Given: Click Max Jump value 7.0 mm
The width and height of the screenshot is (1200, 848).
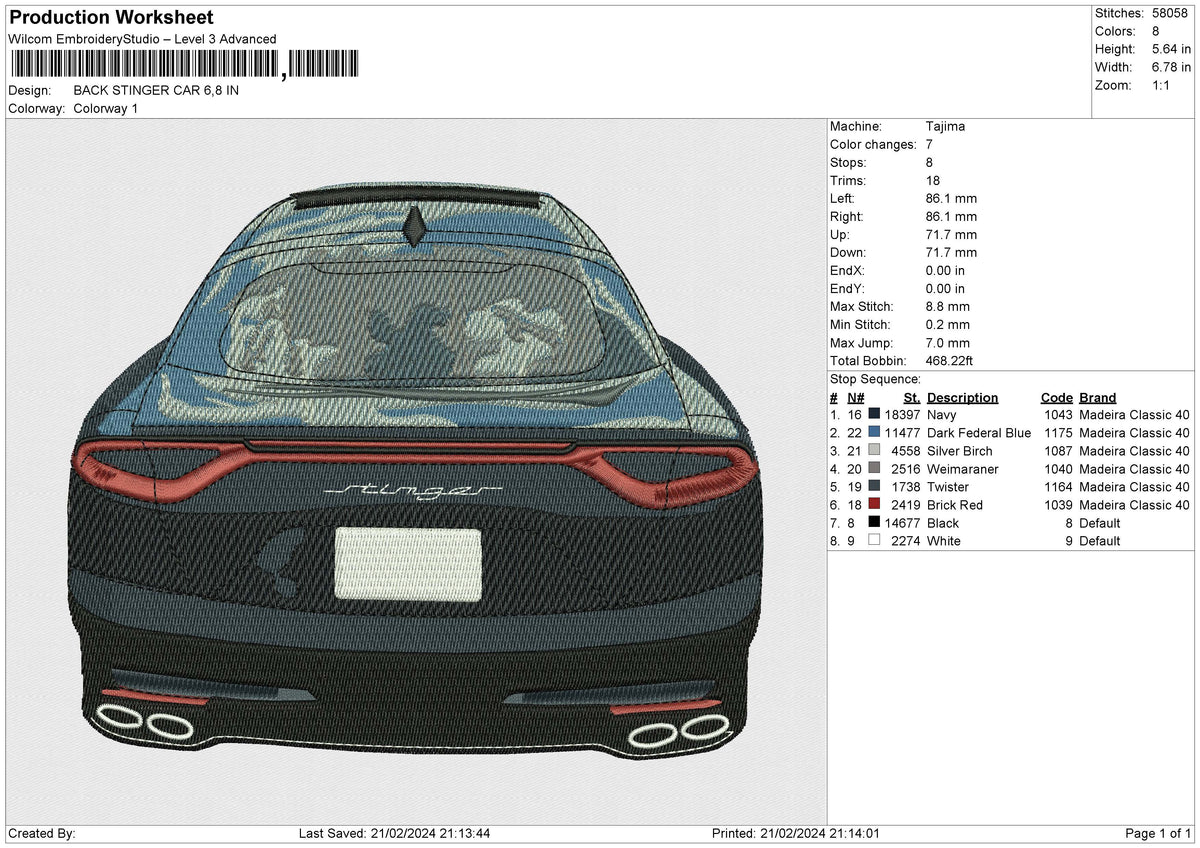Looking at the screenshot, I should tap(948, 342).
